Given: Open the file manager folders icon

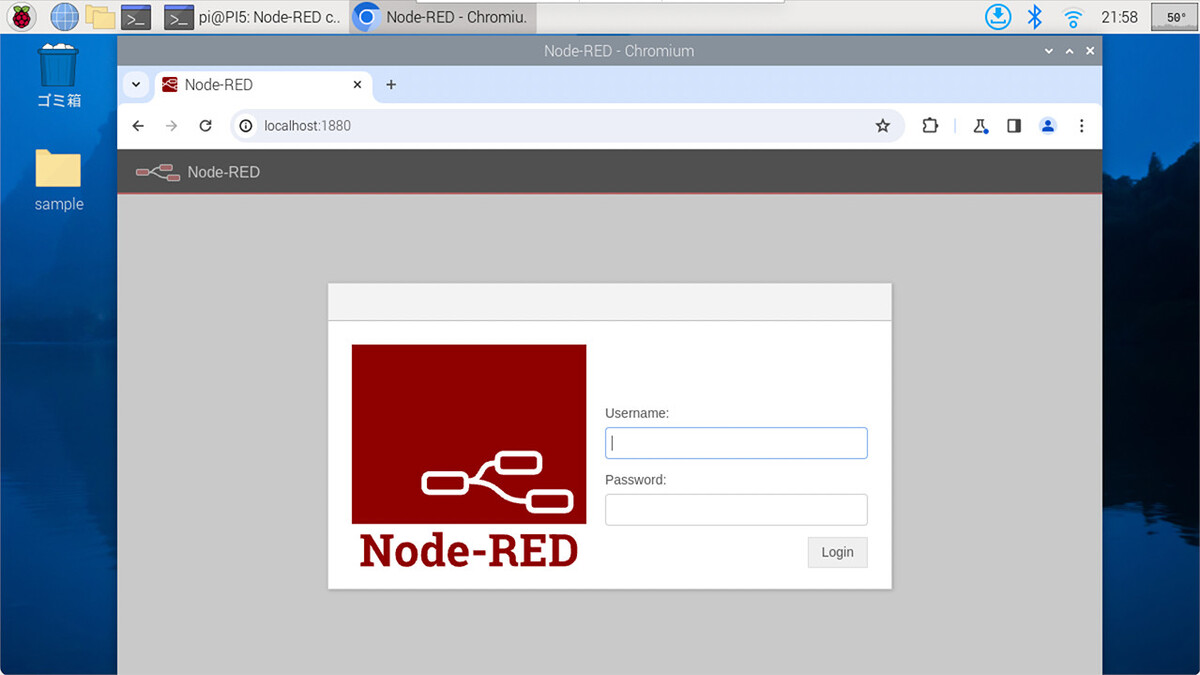Looking at the screenshot, I should (100, 16).
